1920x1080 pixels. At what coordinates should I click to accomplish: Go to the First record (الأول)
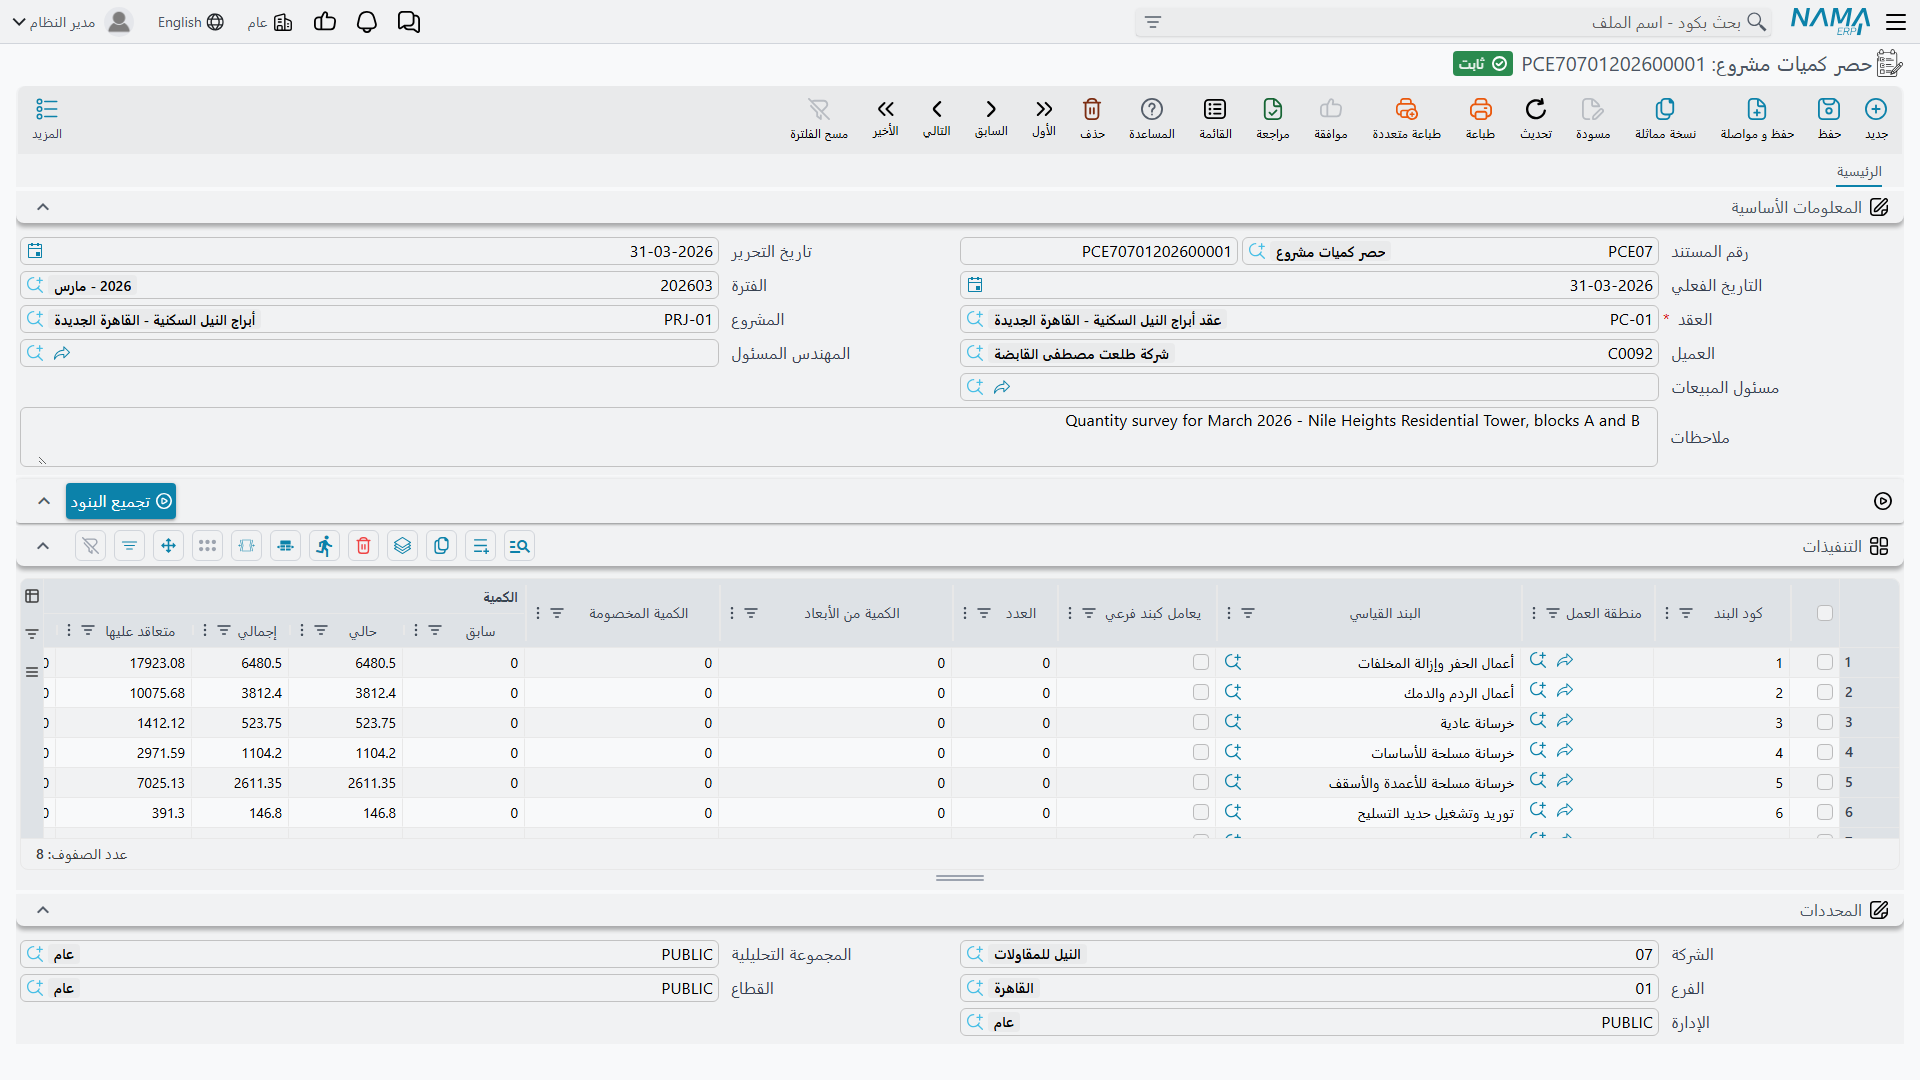point(1044,109)
